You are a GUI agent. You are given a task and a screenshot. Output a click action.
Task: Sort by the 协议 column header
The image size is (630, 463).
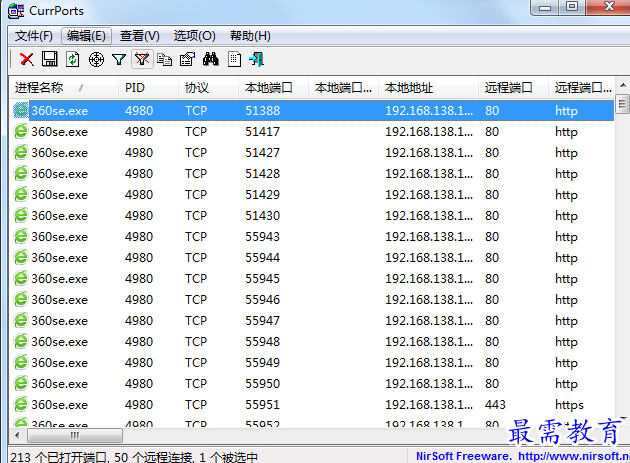(209, 88)
